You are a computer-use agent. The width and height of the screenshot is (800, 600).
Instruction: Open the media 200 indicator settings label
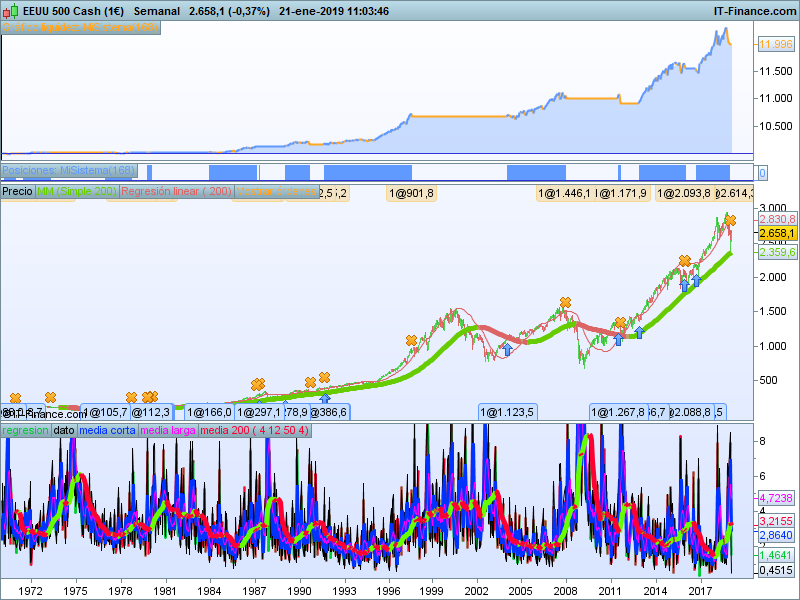coord(254,430)
